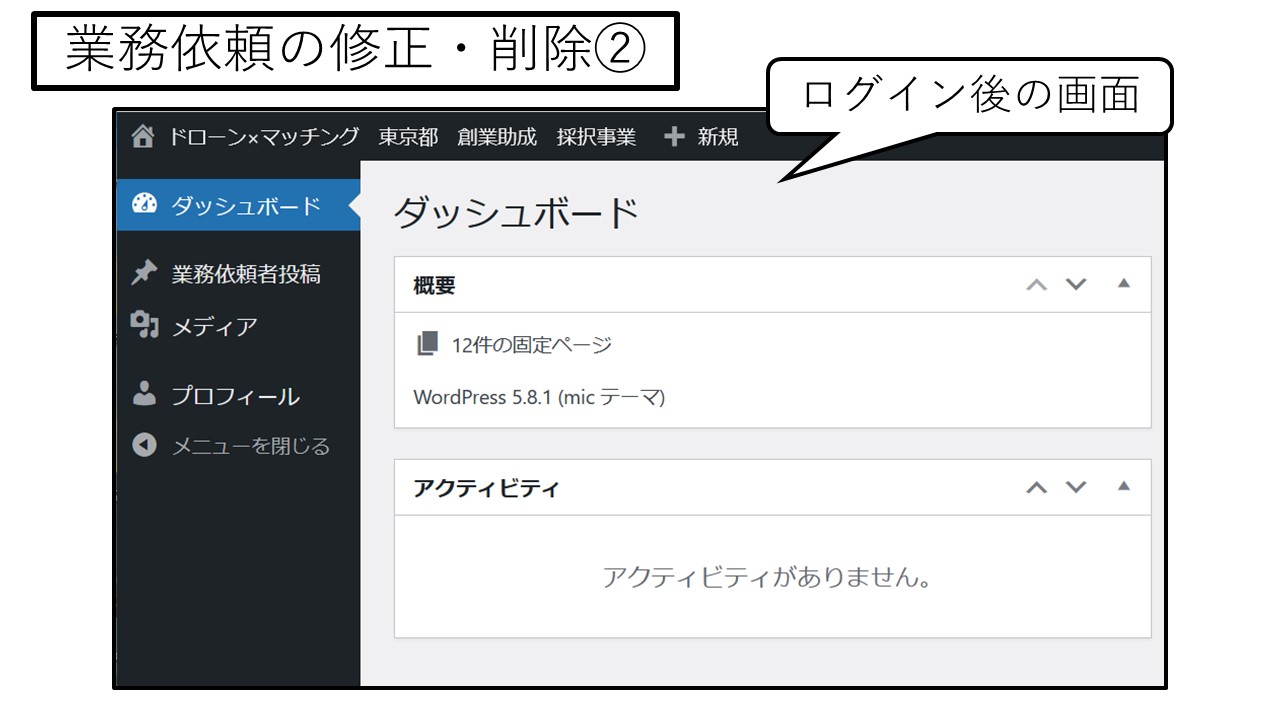Open the 新規 menu
This screenshot has width=1280, height=720.
pos(718,137)
